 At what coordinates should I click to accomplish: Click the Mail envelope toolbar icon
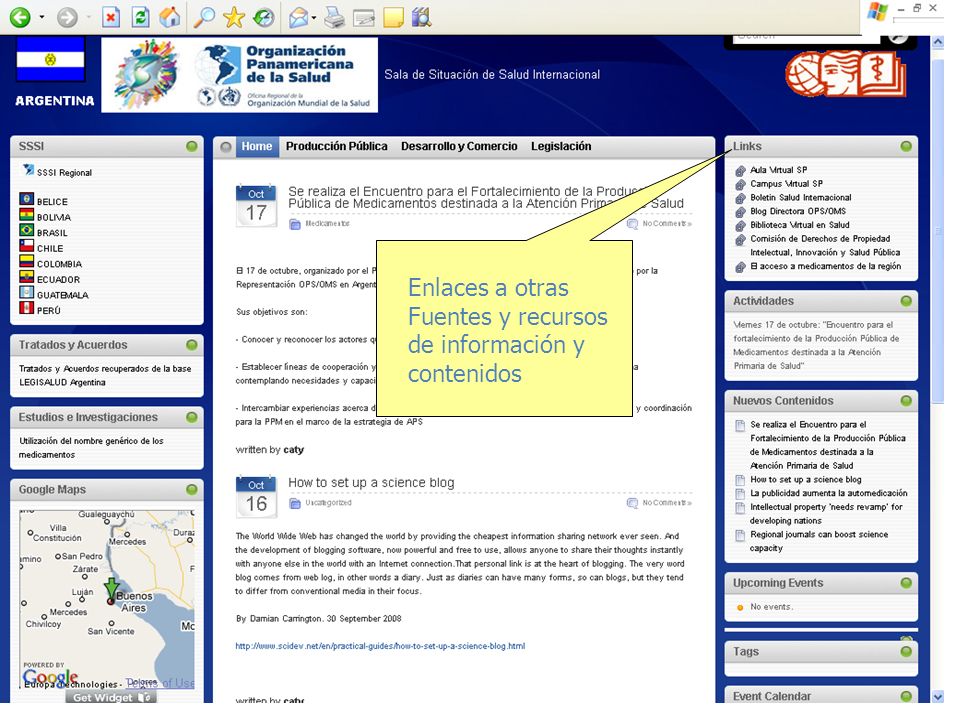click(x=299, y=17)
